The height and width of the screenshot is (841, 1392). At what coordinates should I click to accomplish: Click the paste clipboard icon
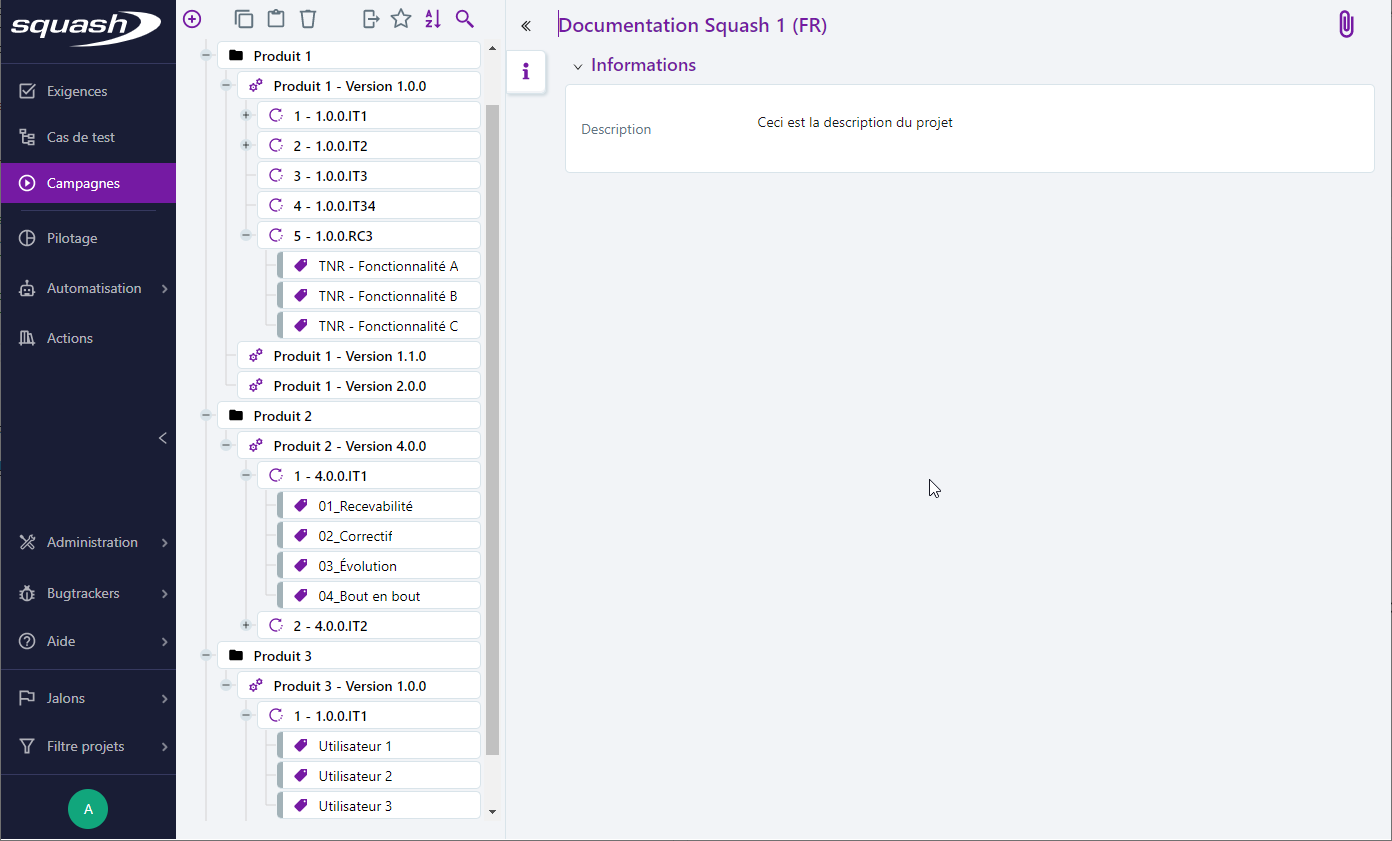click(276, 19)
